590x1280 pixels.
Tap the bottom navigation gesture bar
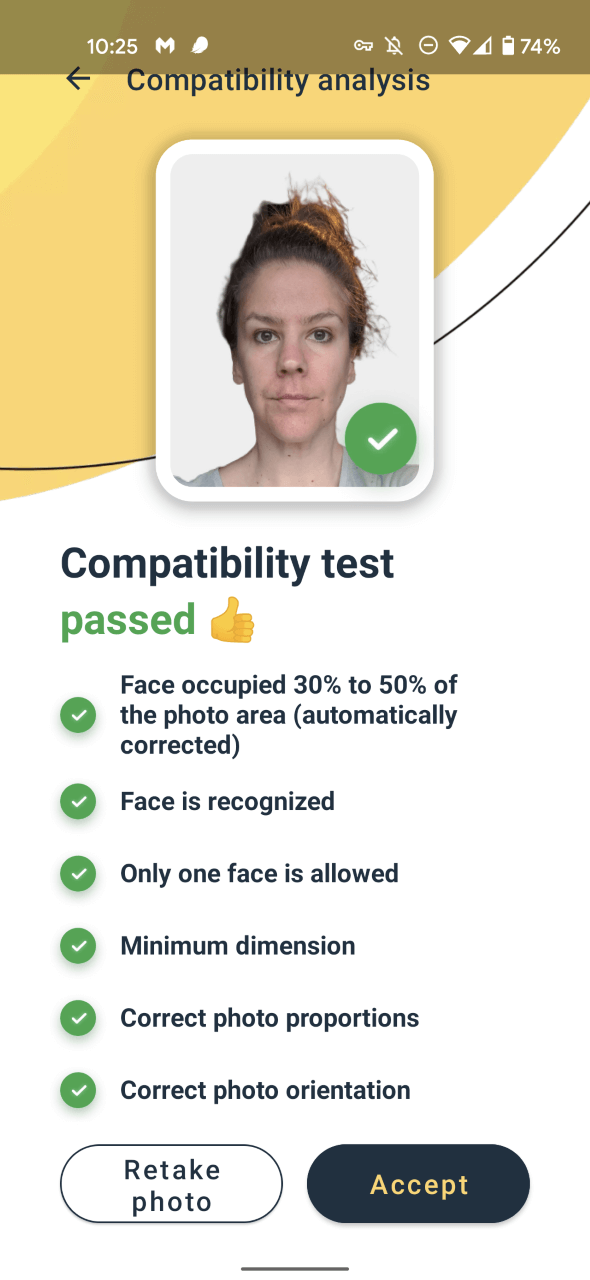pos(295,1267)
